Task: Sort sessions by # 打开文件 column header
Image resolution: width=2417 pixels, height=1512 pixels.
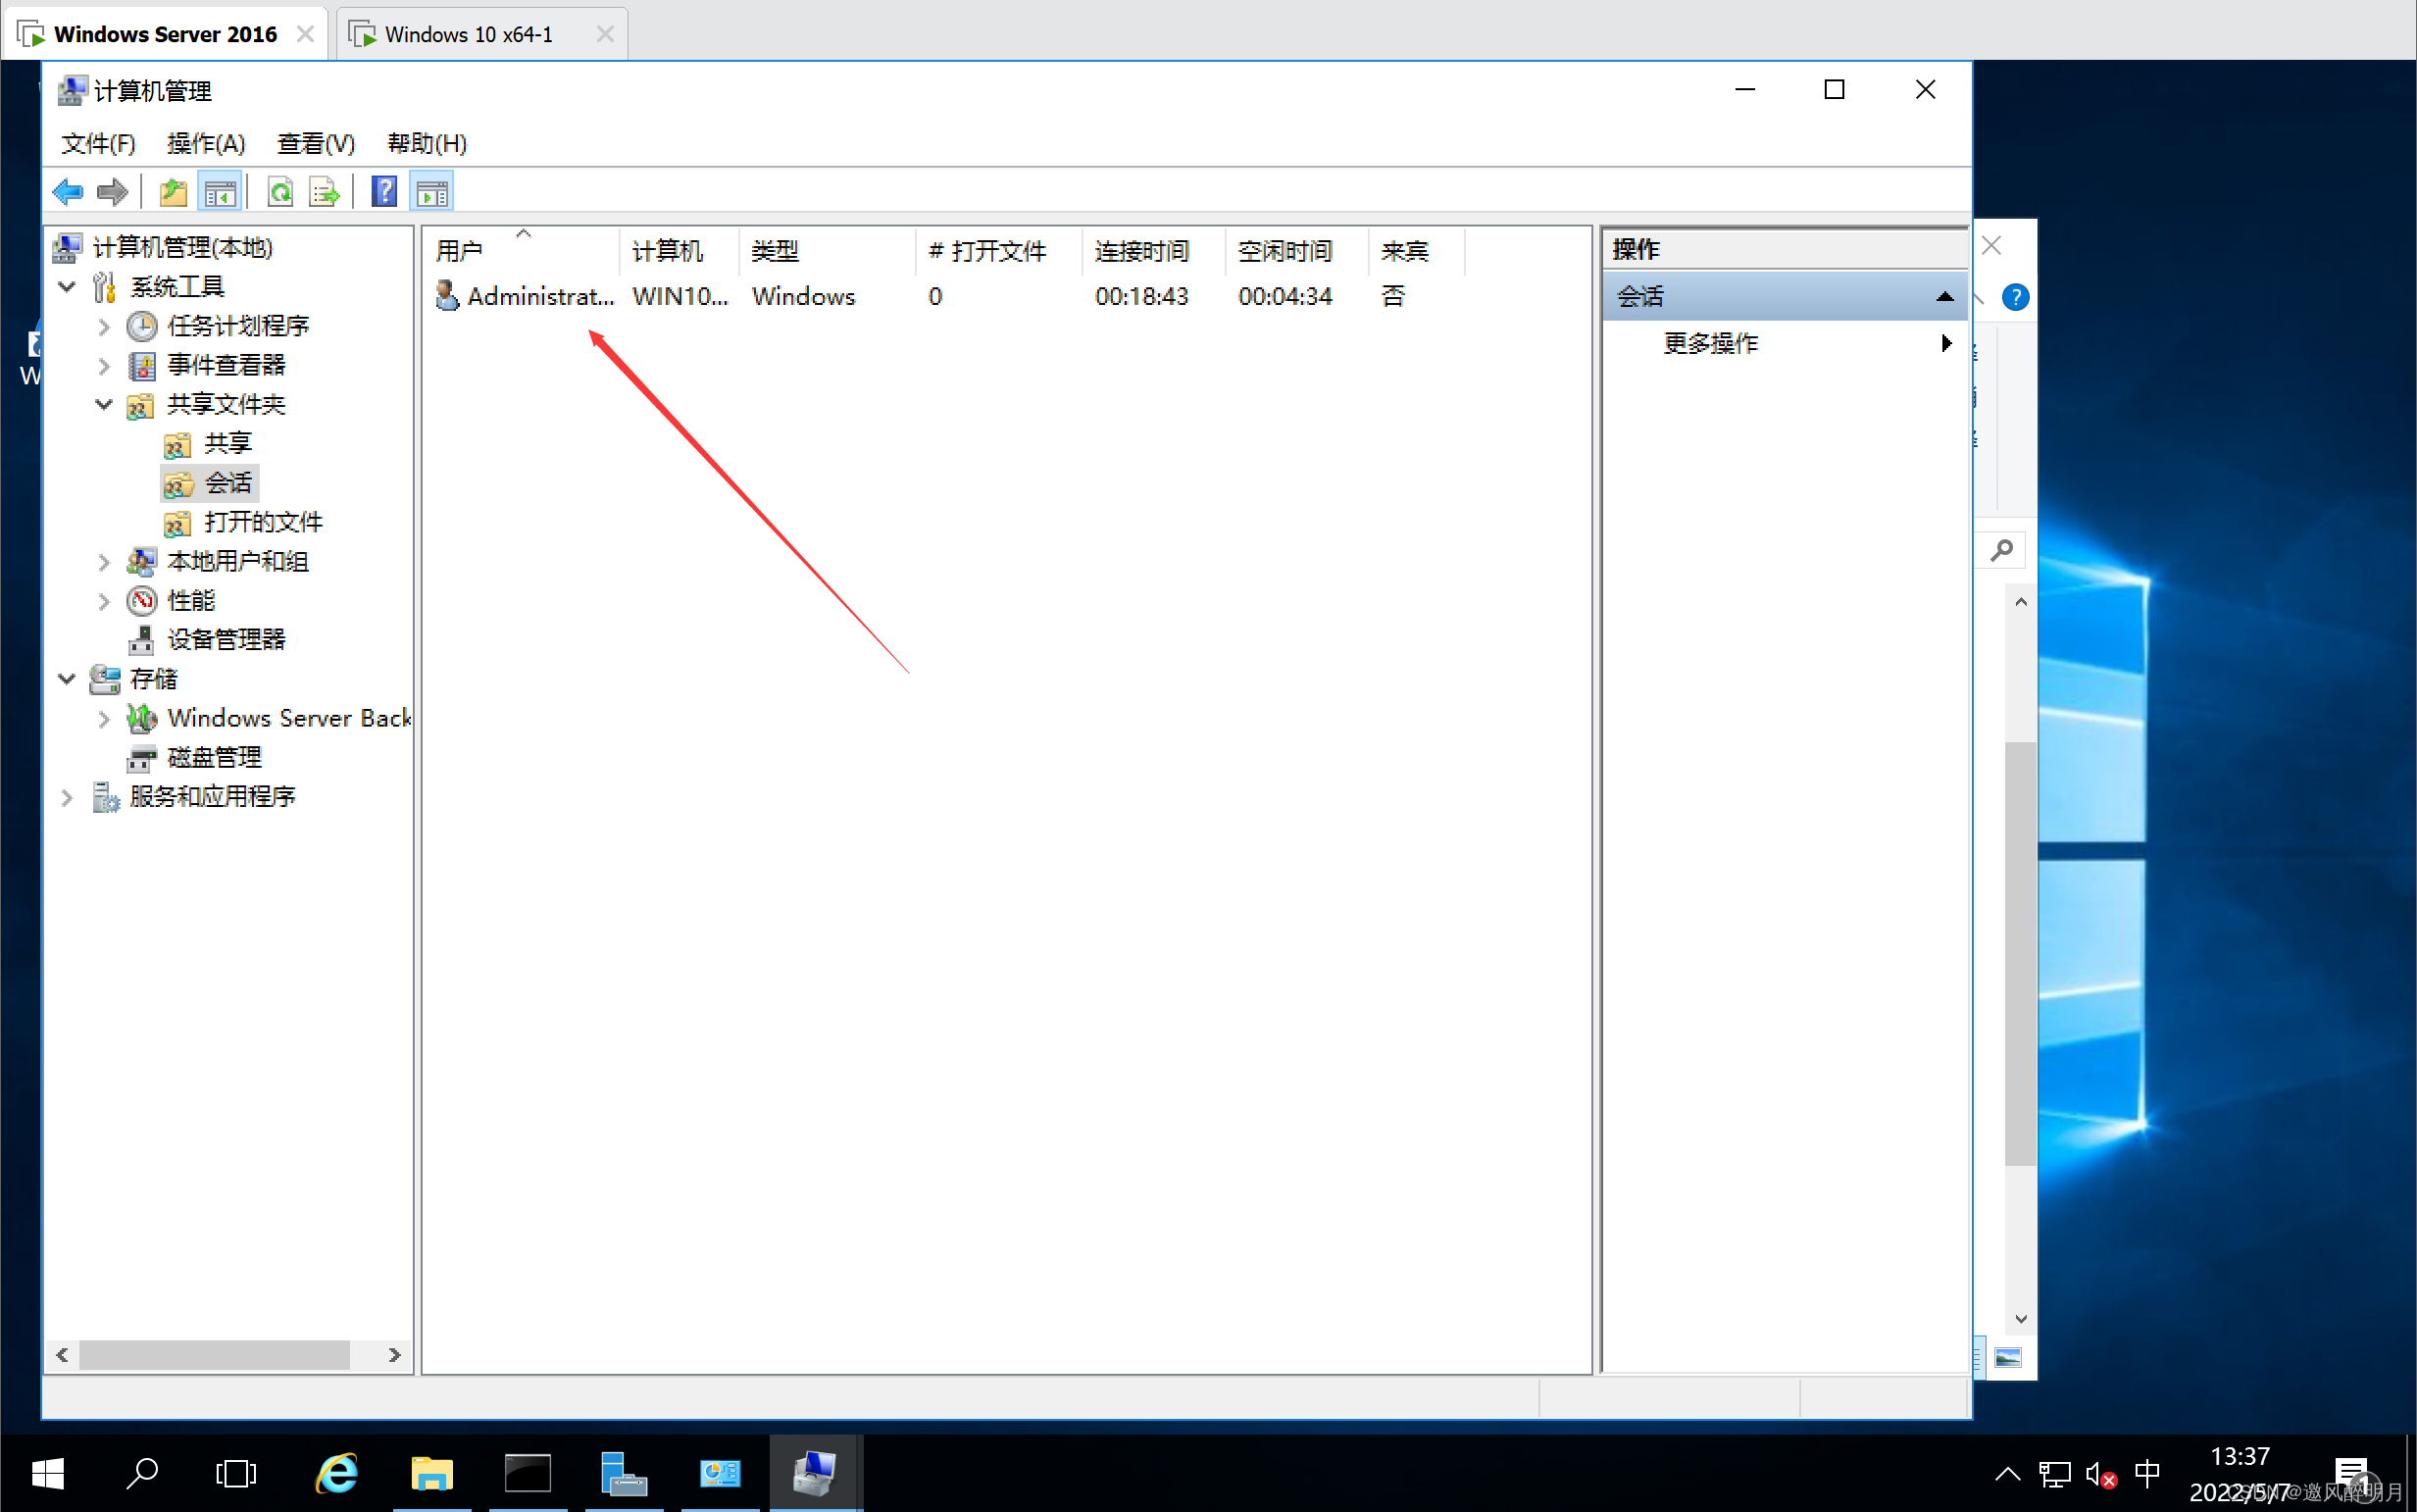Action: [x=998, y=251]
